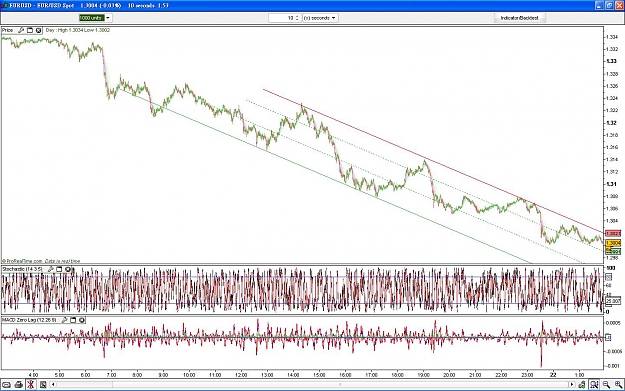625x391 pixels.
Task: Click the red crossed drawing-tools icon
Action: [31, 385]
